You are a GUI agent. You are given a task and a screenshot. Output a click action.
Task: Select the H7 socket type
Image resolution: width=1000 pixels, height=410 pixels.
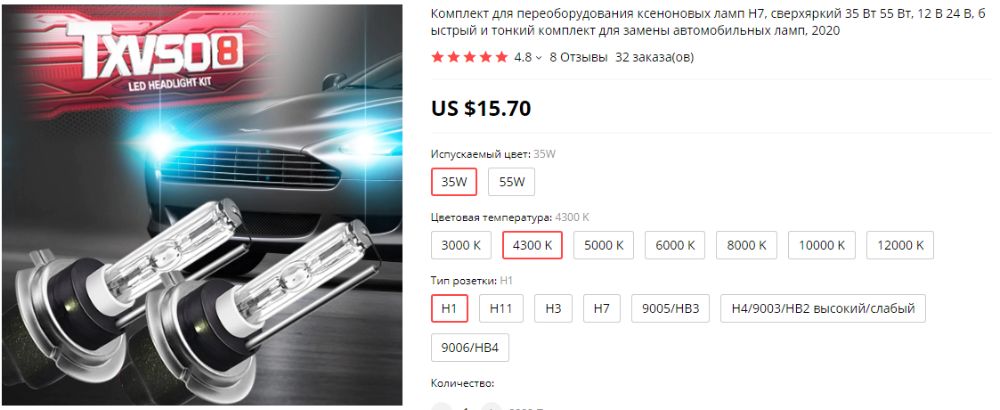coord(601,309)
